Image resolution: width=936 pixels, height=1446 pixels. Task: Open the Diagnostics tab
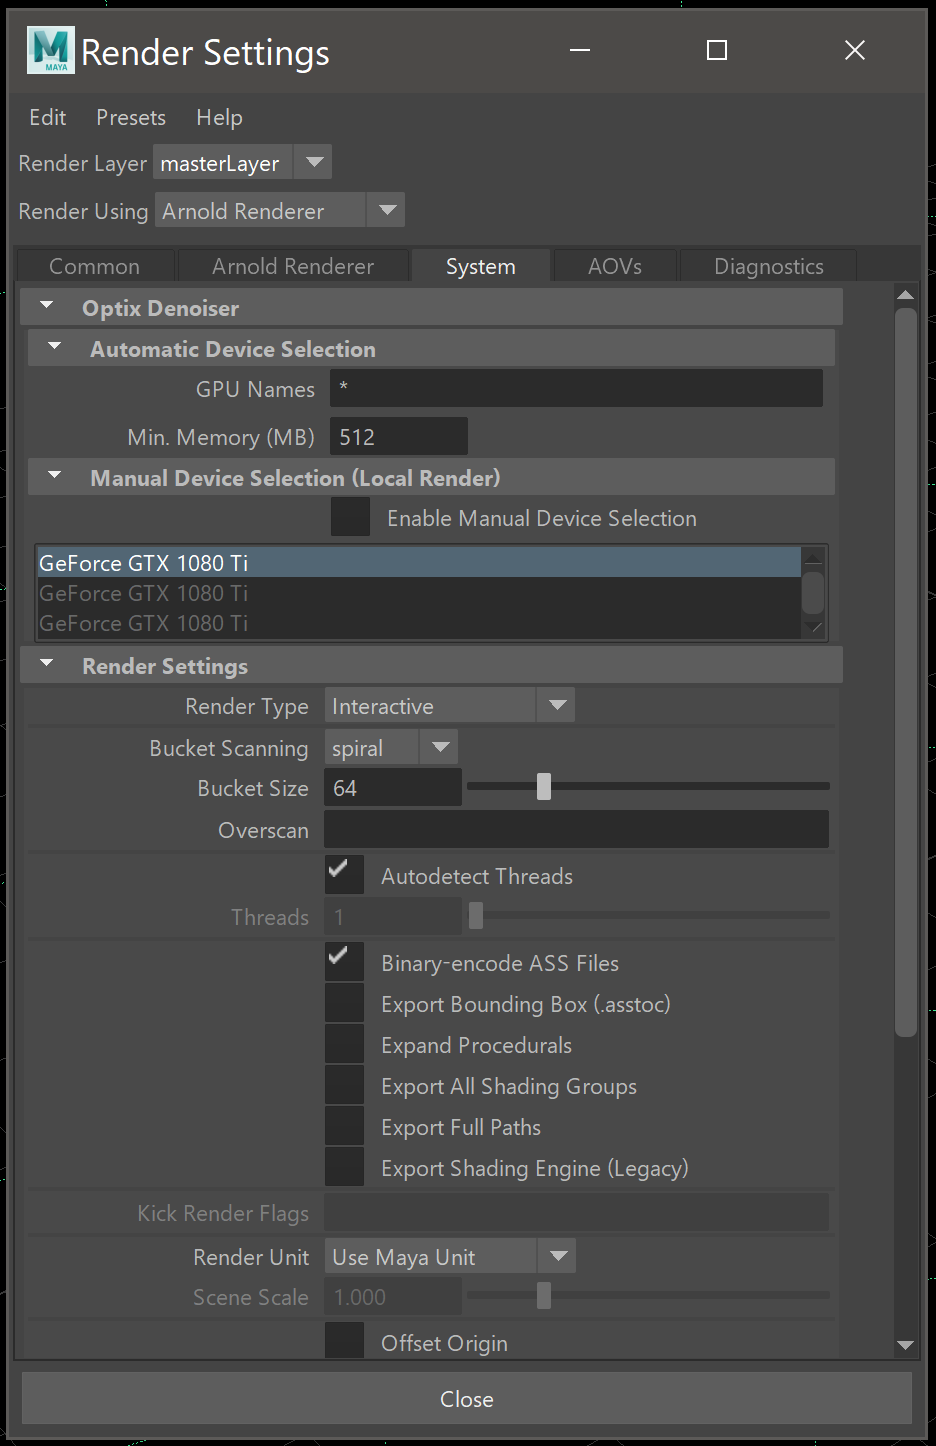(768, 266)
